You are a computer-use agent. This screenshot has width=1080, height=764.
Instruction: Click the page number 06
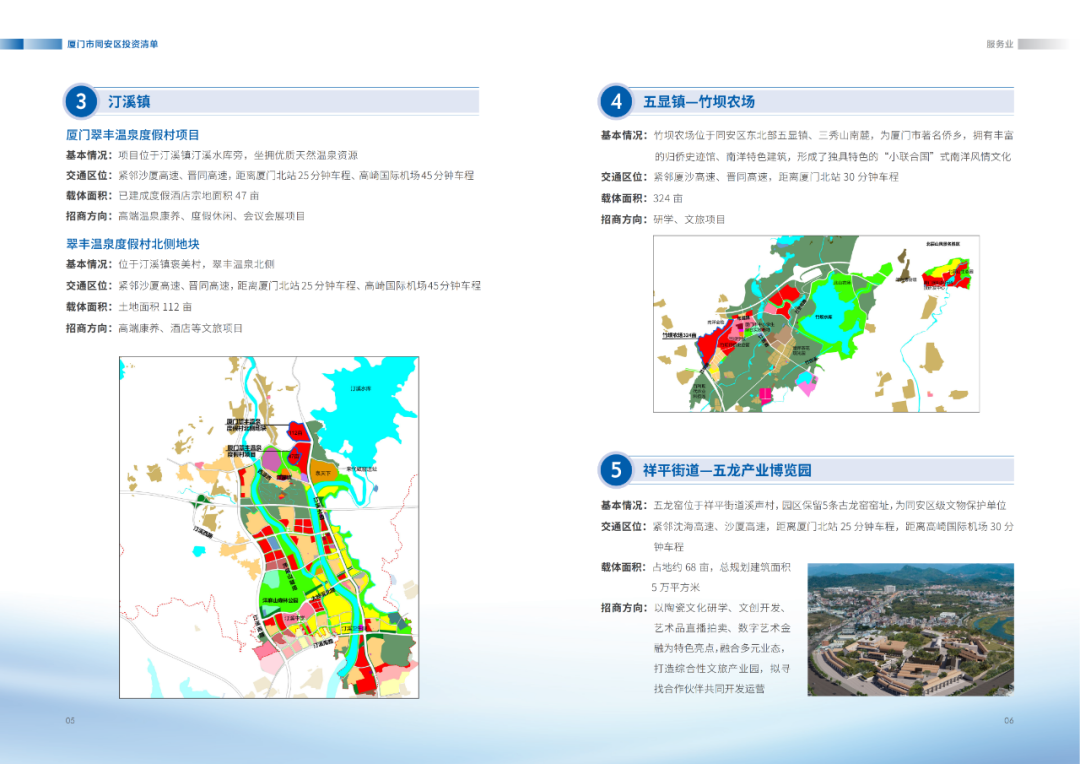[x=1009, y=721]
